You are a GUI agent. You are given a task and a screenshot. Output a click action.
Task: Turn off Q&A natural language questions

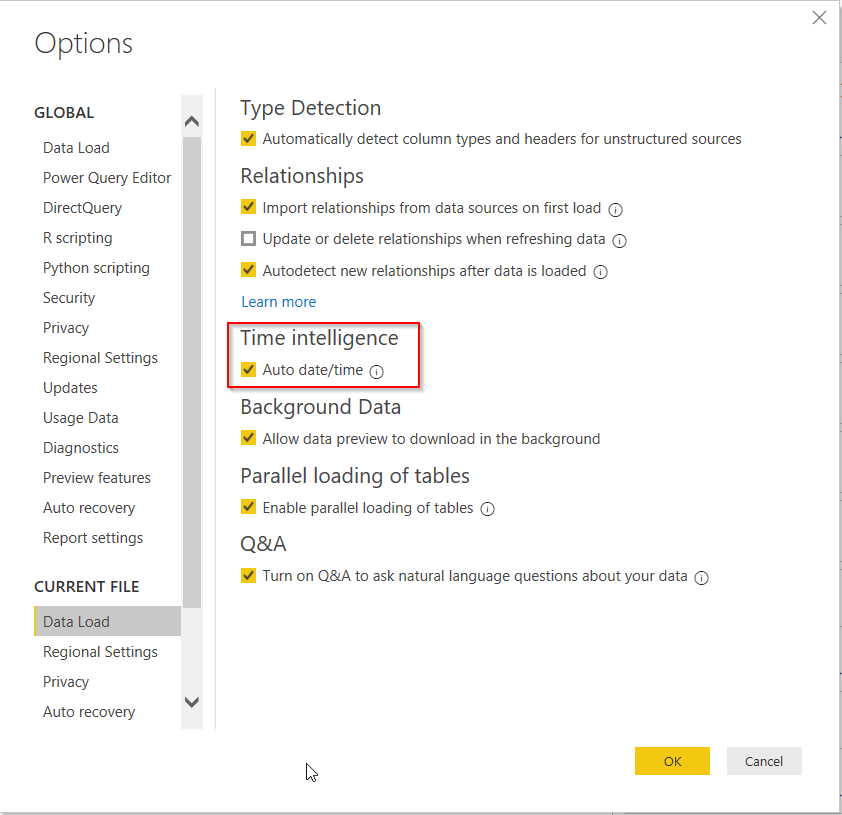[247, 577]
